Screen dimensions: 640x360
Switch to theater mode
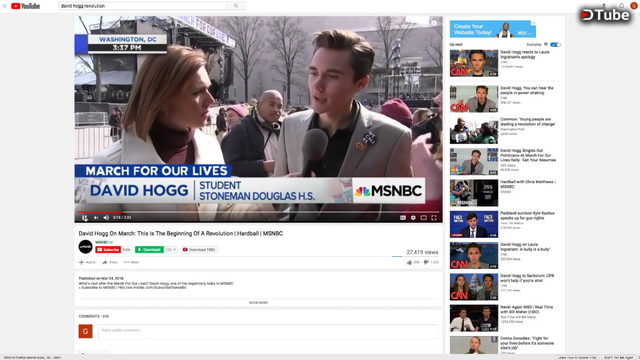(x=424, y=218)
